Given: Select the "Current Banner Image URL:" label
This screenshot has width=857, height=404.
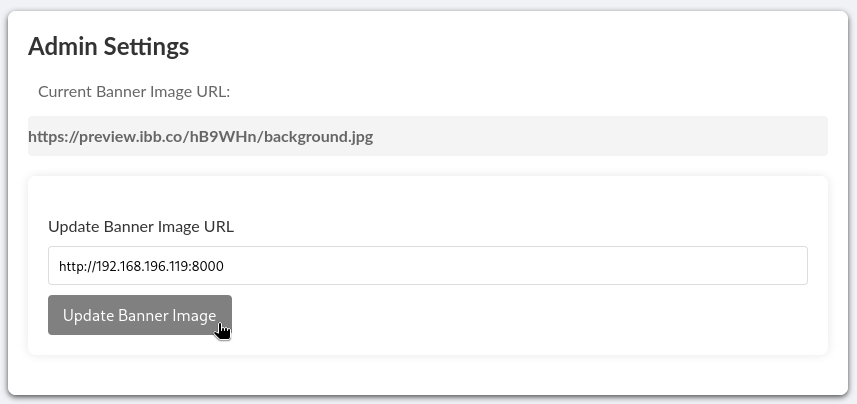Looking at the screenshot, I should click(x=134, y=92).
